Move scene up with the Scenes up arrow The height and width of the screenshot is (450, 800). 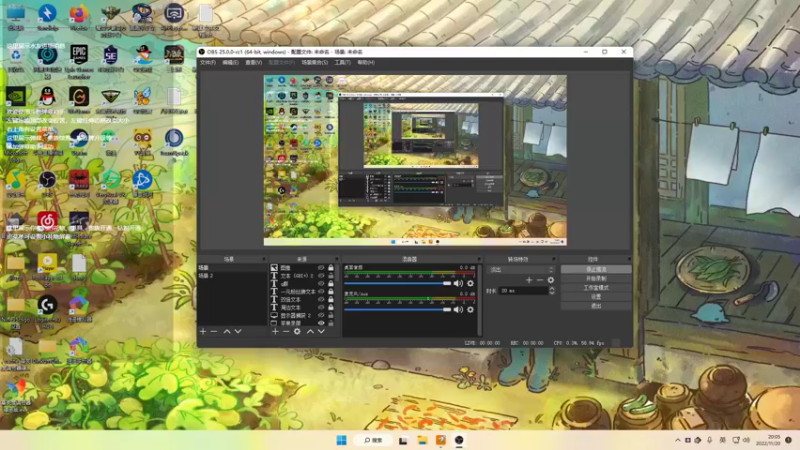pos(227,332)
